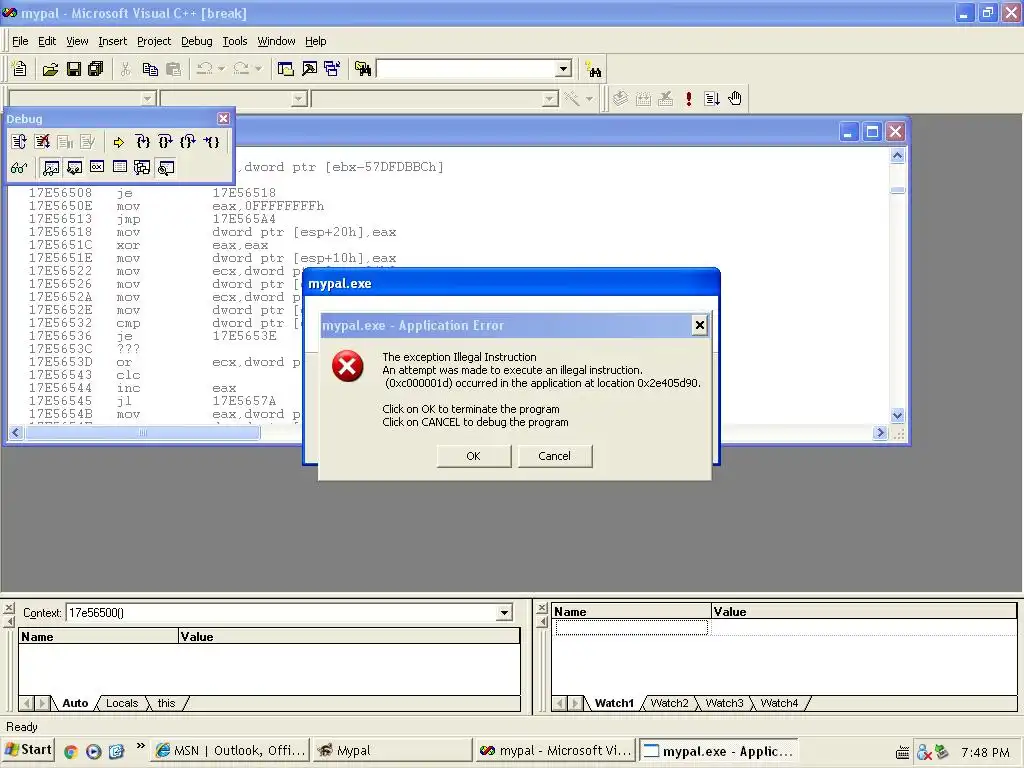This screenshot has width=1024, height=768.
Task: Click Cancel to debug the program
Action: pos(554,456)
